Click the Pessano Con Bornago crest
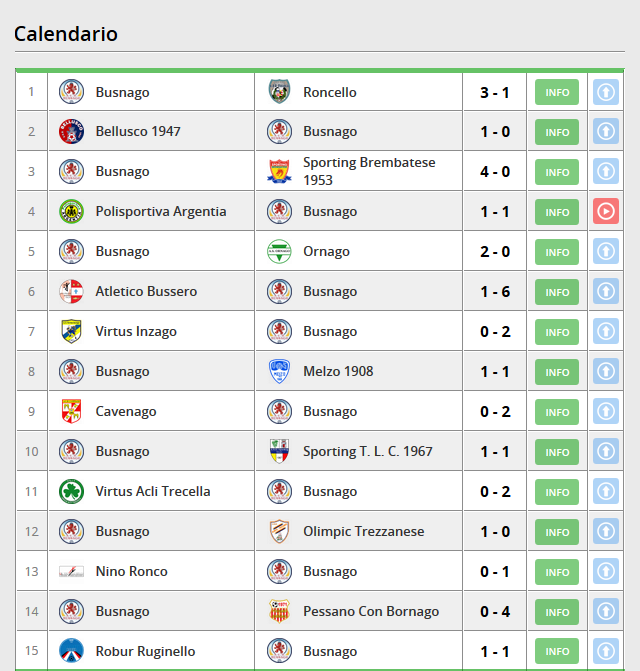The image size is (640, 671). [x=279, y=611]
